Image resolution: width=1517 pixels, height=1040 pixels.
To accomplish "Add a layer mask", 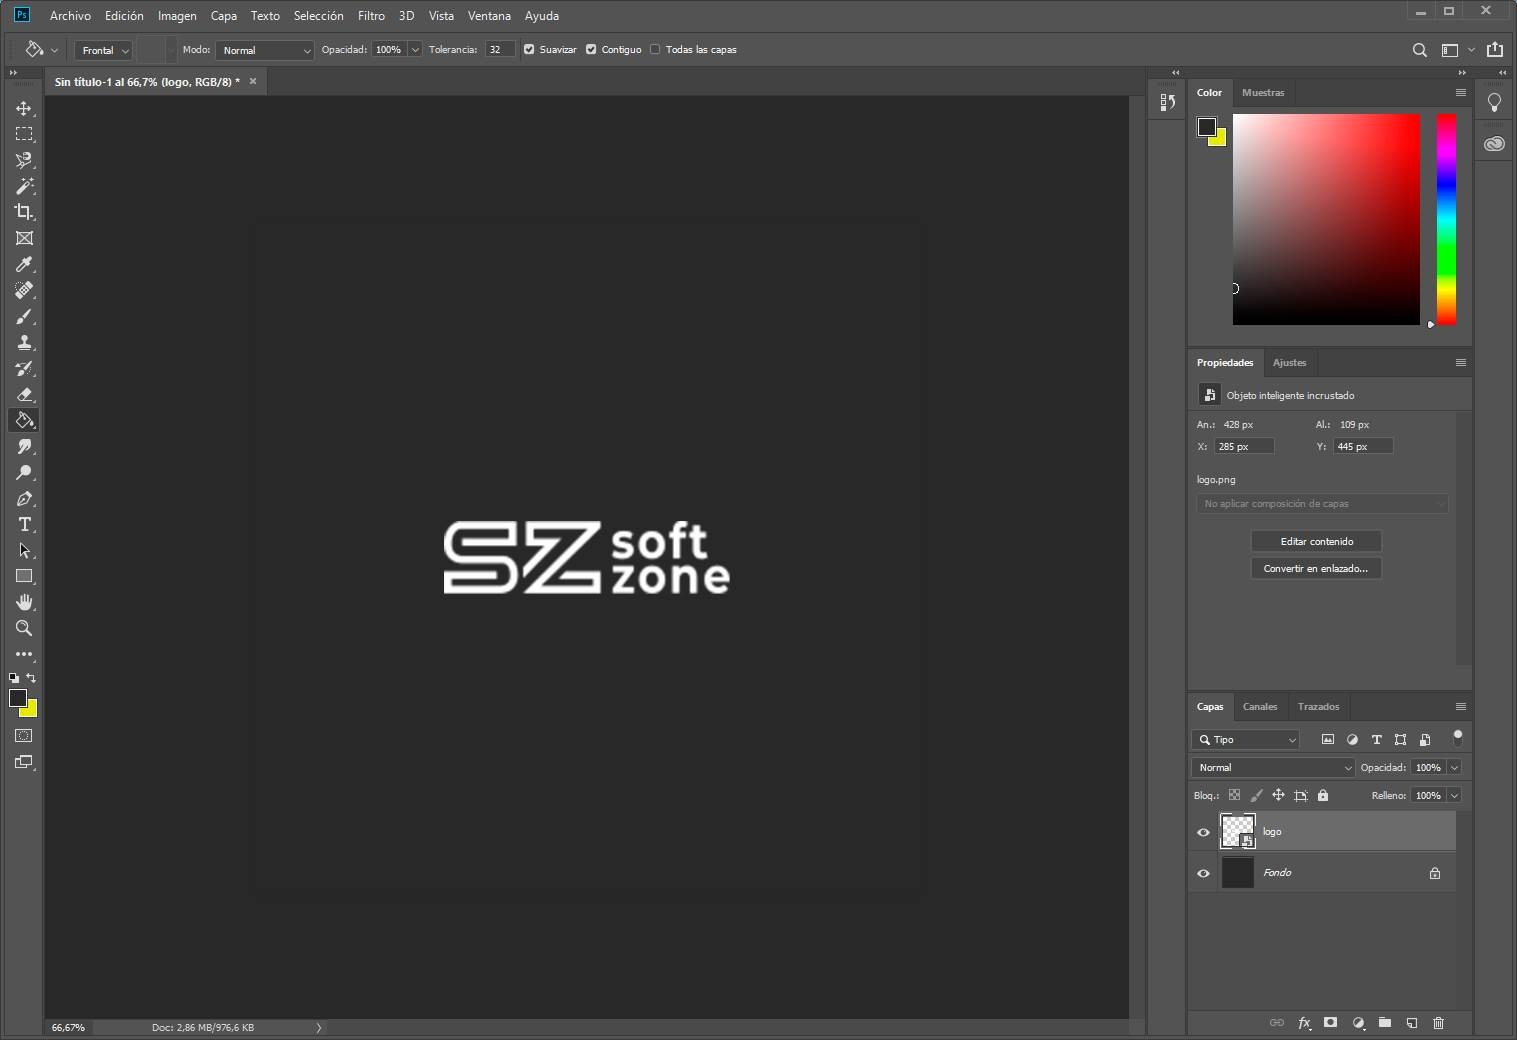I will pyautogui.click(x=1330, y=1023).
